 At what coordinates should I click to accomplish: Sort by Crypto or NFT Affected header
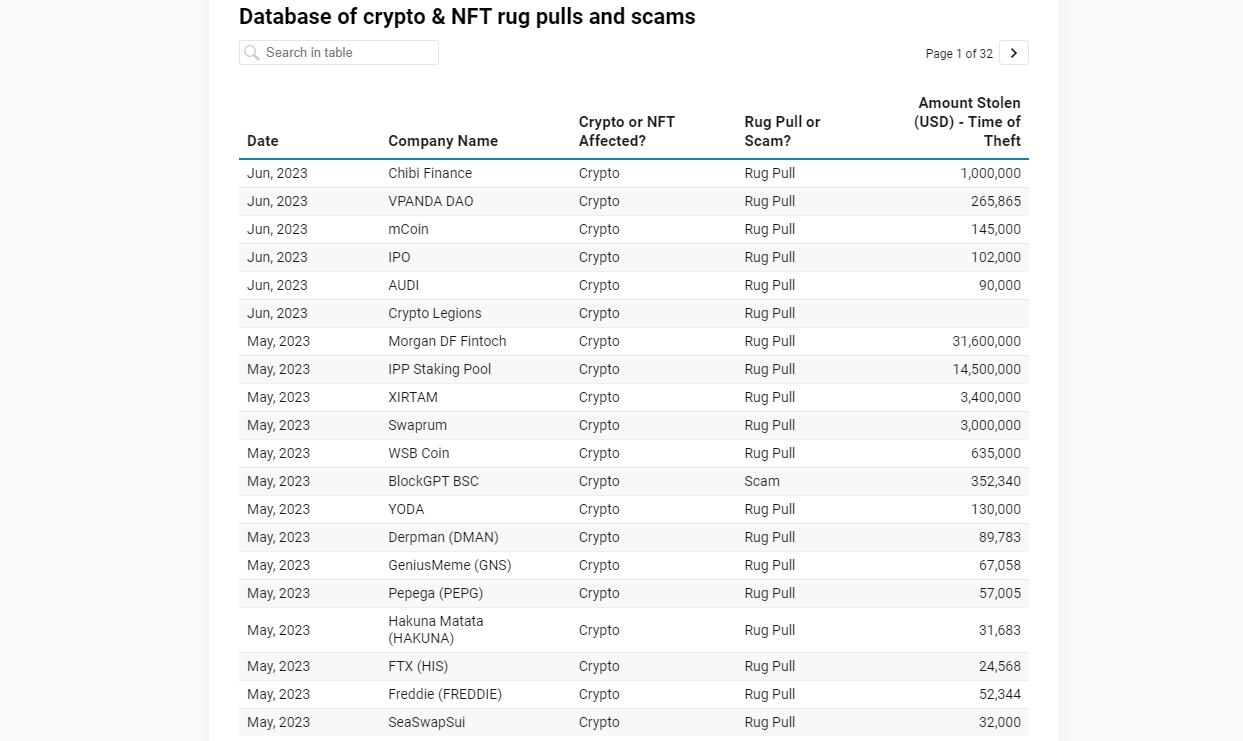[627, 131]
